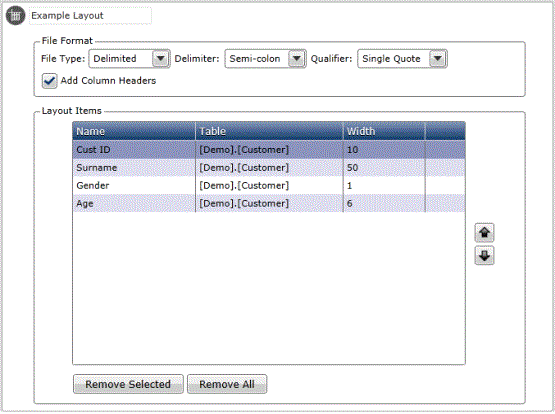Select the Cust ID row
The height and width of the screenshot is (414, 555).
point(269,150)
